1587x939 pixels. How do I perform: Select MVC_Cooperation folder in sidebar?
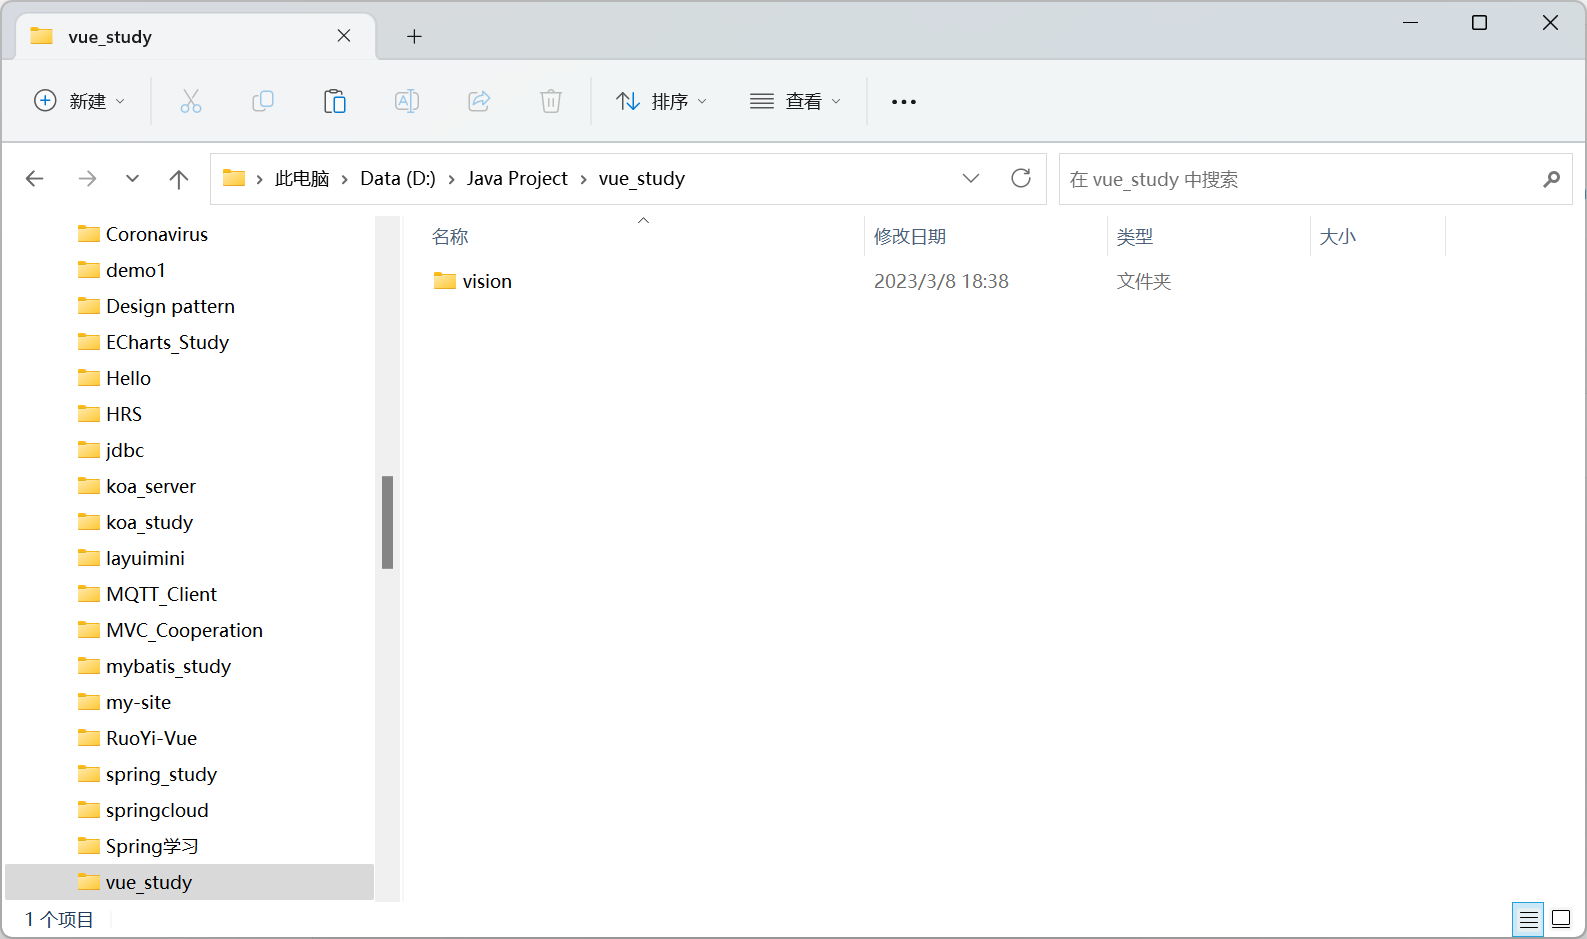pos(184,630)
